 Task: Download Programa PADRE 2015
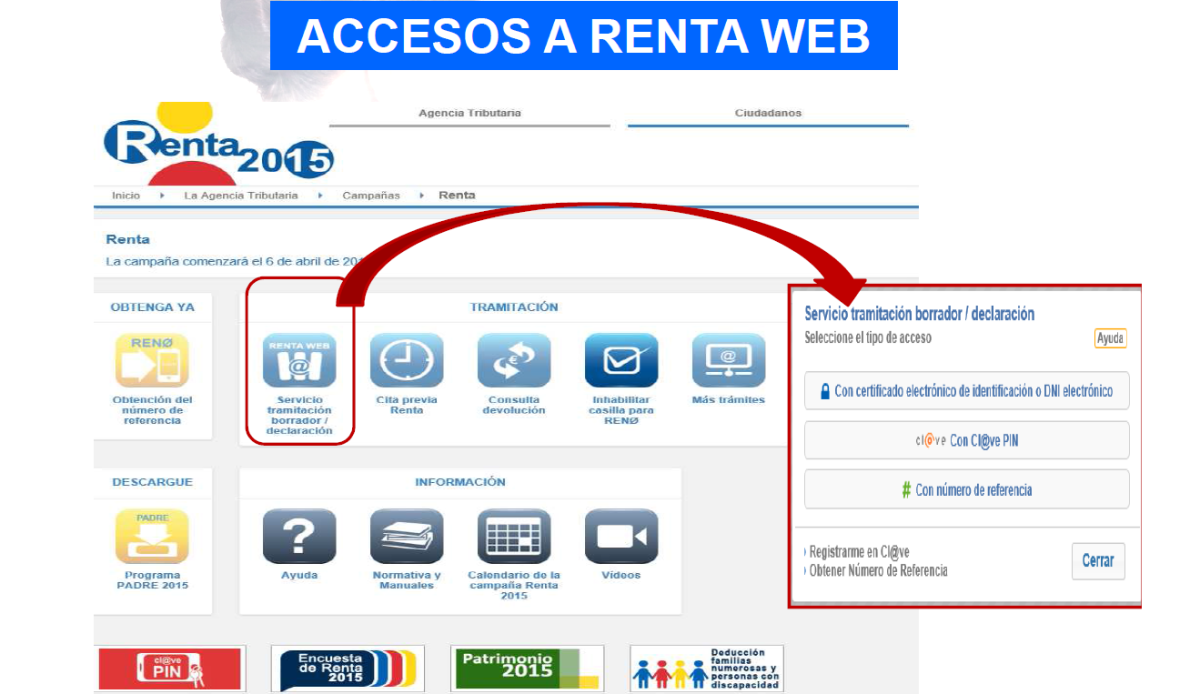point(152,540)
